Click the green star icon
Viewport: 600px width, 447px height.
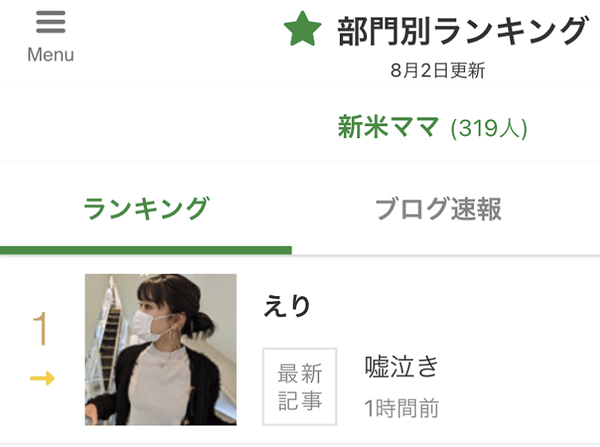pos(301,31)
